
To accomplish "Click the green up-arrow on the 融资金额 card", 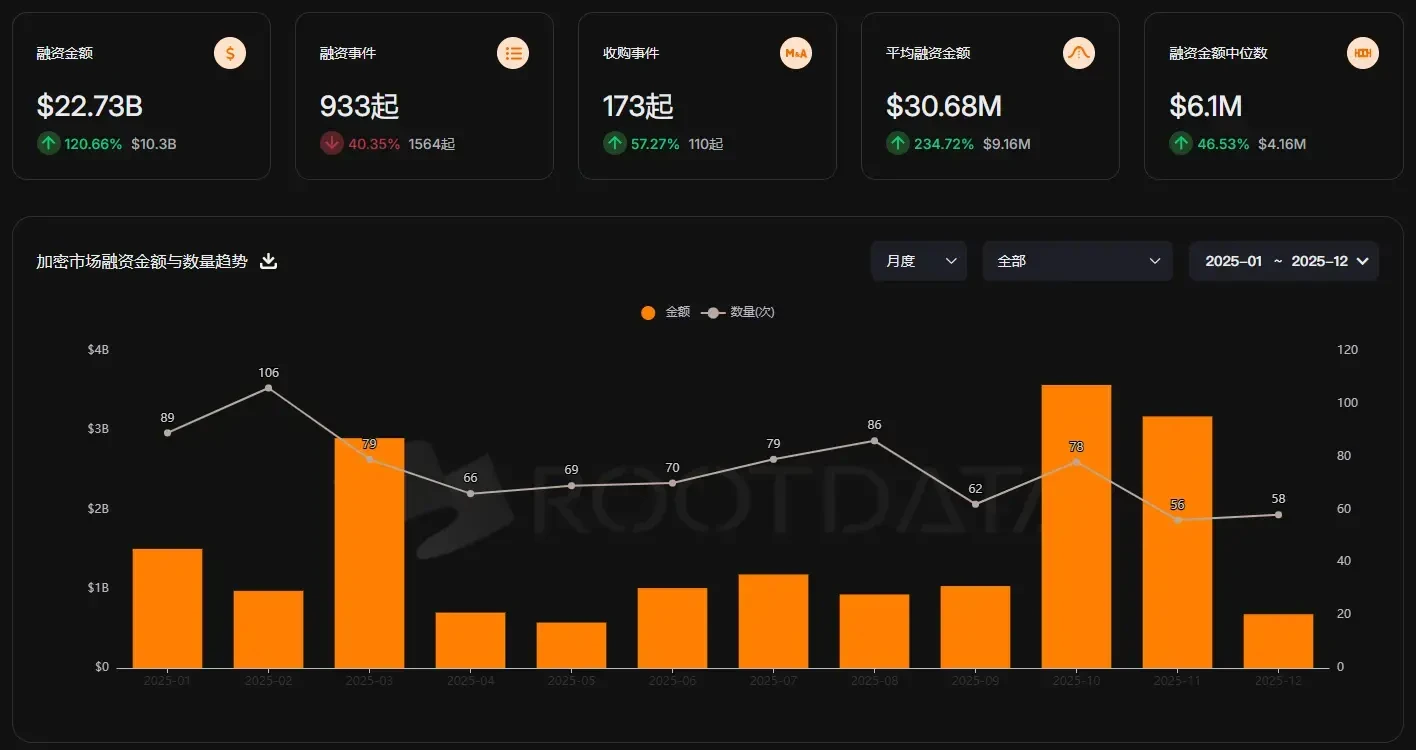I will (48, 143).
